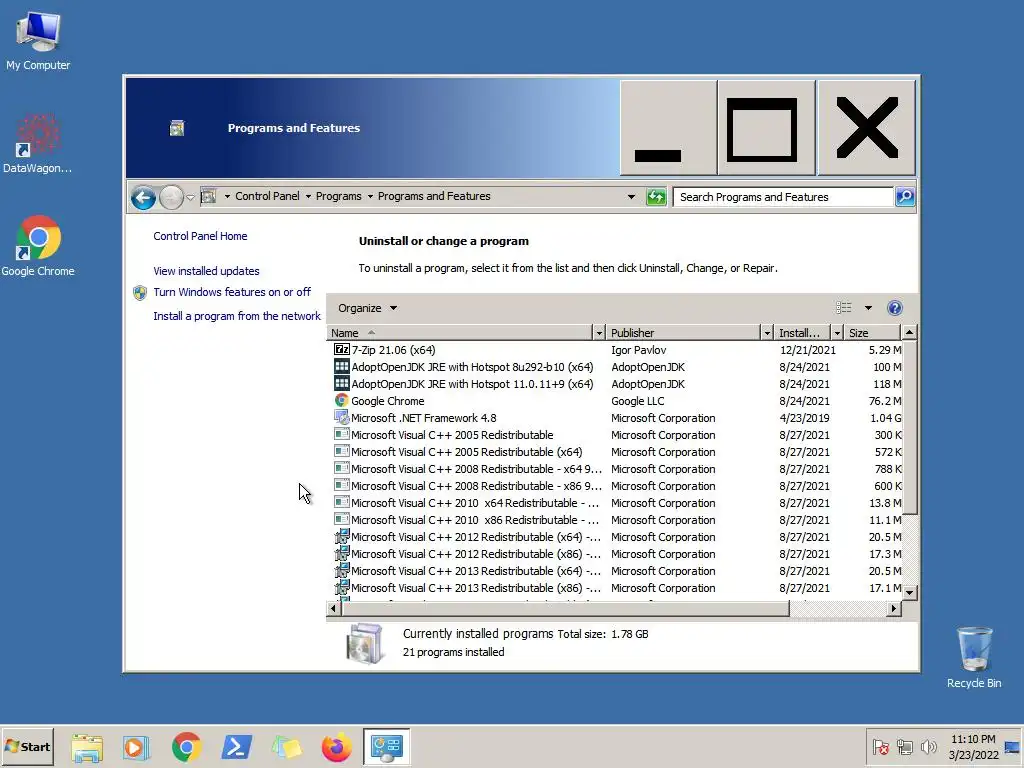Click vertical scrollbar down arrow
The width and height of the screenshot is (1024, 768).
tap(909, 592)
